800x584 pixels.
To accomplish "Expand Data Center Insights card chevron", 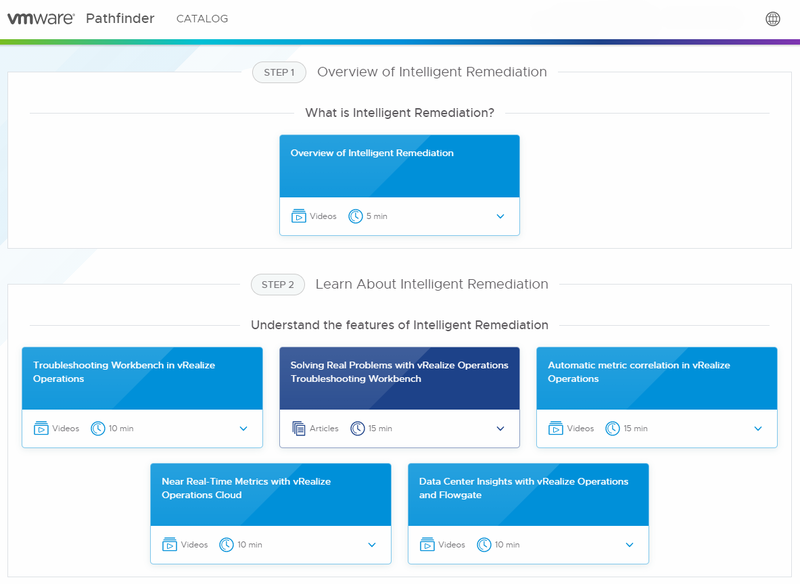I will [629, 545].
